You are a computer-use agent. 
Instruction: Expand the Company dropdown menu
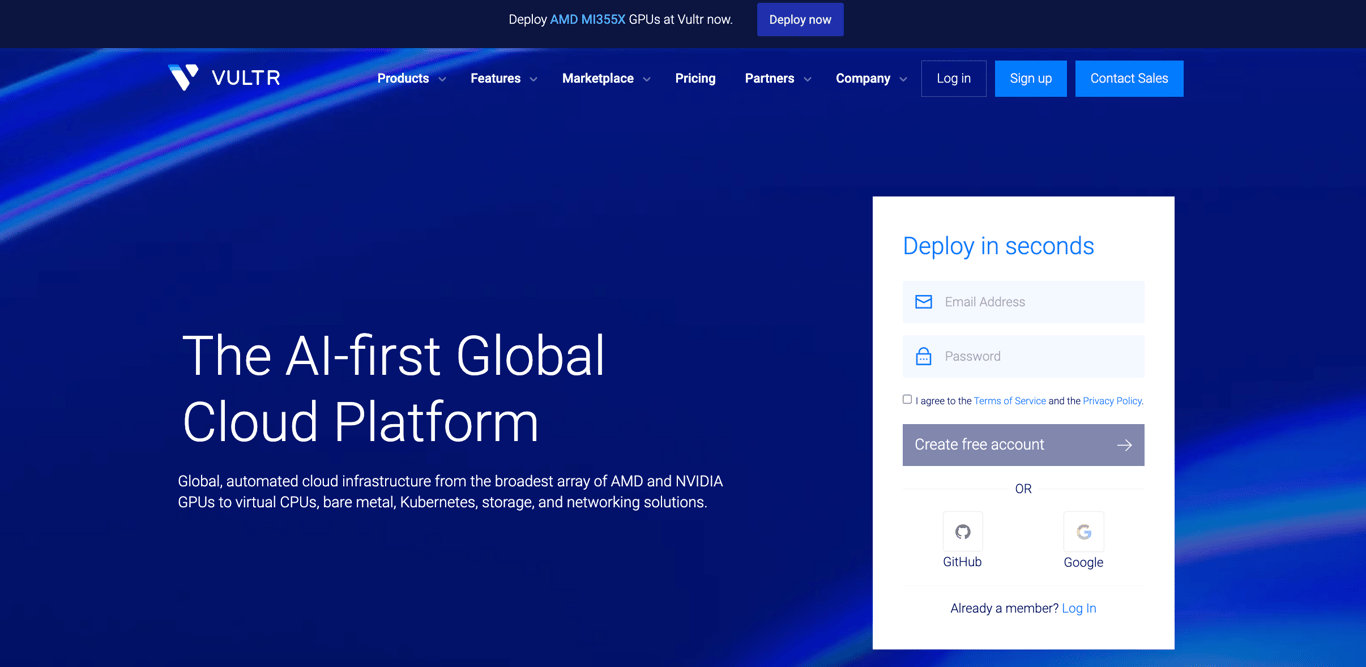pyautogui.click(x=871, y=78)
